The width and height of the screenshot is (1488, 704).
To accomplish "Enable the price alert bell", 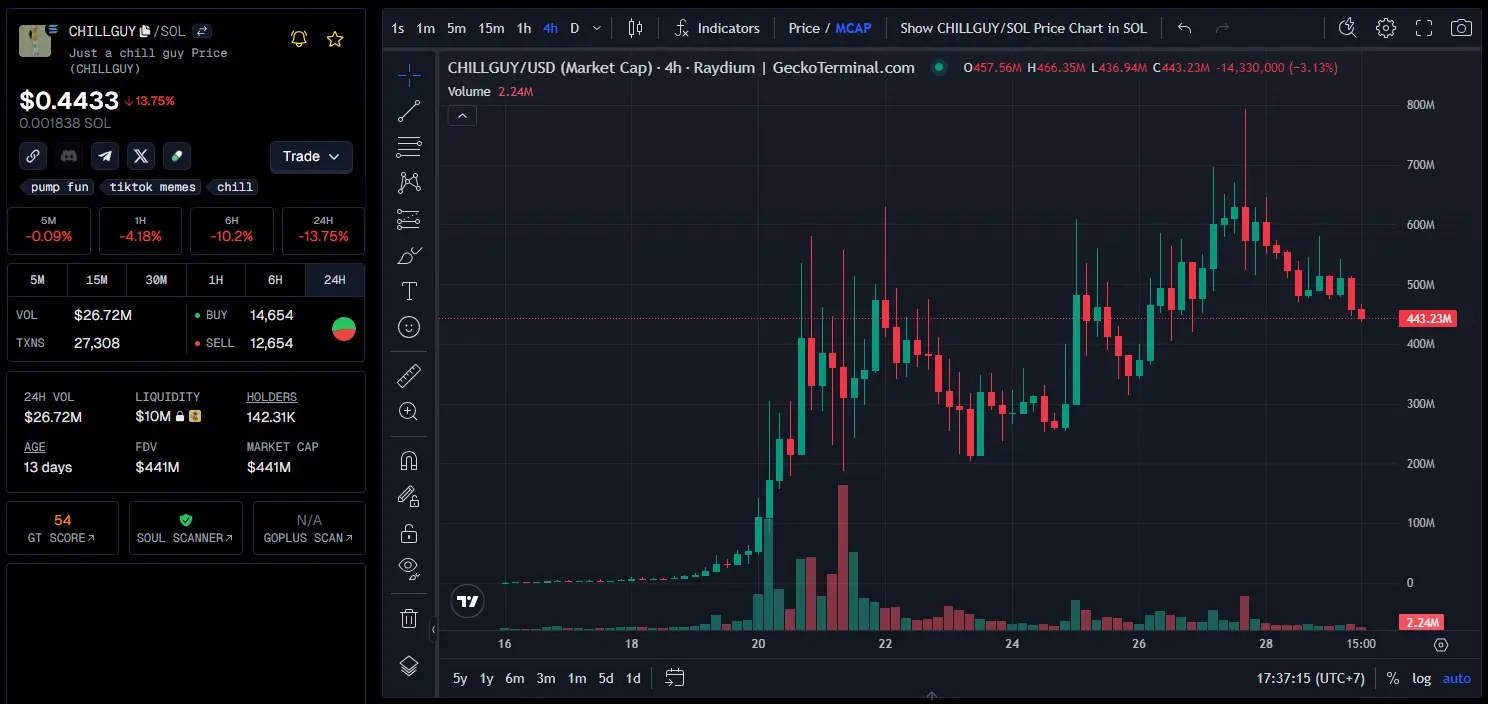I will (x=299, y=39).
